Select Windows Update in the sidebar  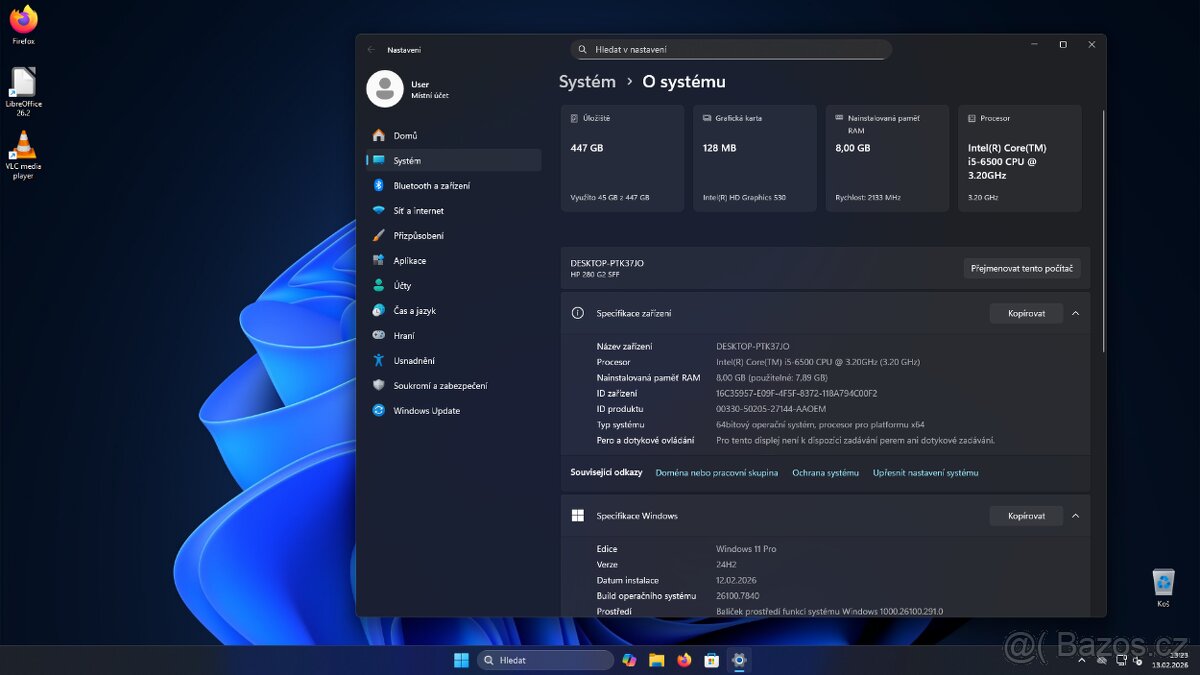point(426,411)
